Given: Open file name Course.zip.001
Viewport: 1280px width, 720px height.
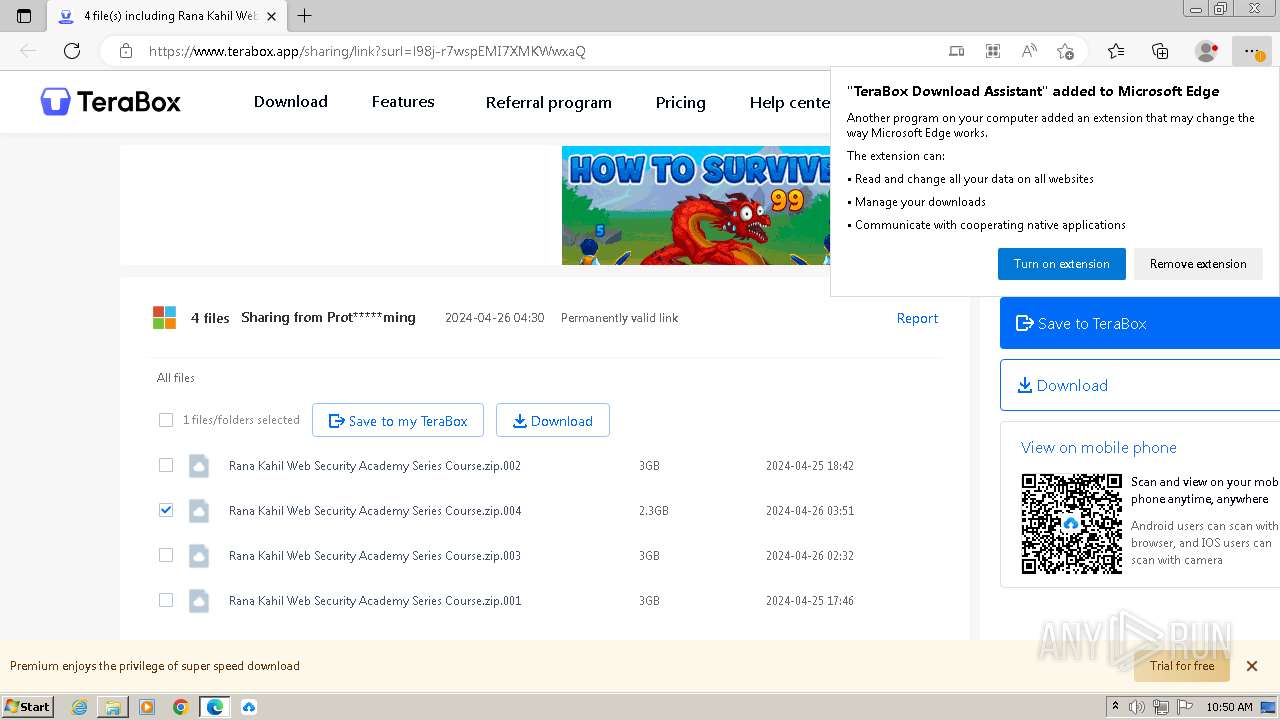Looking at the screenshot, I should [x=375, y=601].
